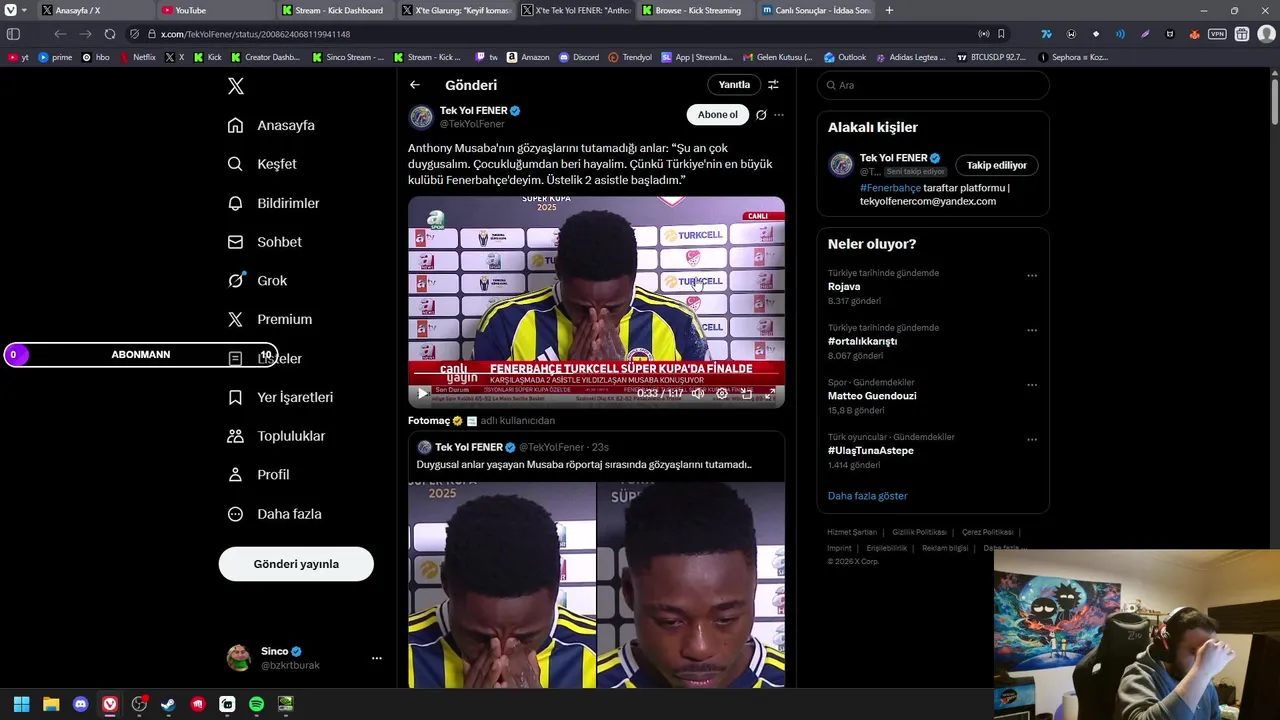Focus the Ara search field
The width and height of the screenshot is (1280, 720).
pyautogui.click(x=933, y=85)
